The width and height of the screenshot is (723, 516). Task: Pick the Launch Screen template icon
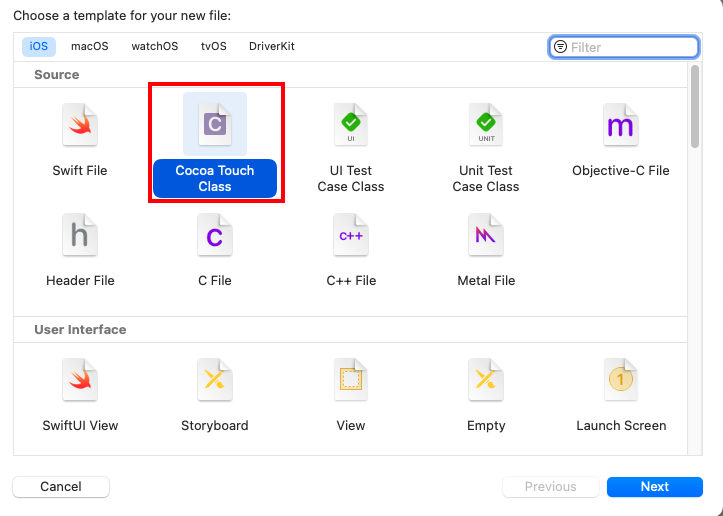tap(621, 380)
